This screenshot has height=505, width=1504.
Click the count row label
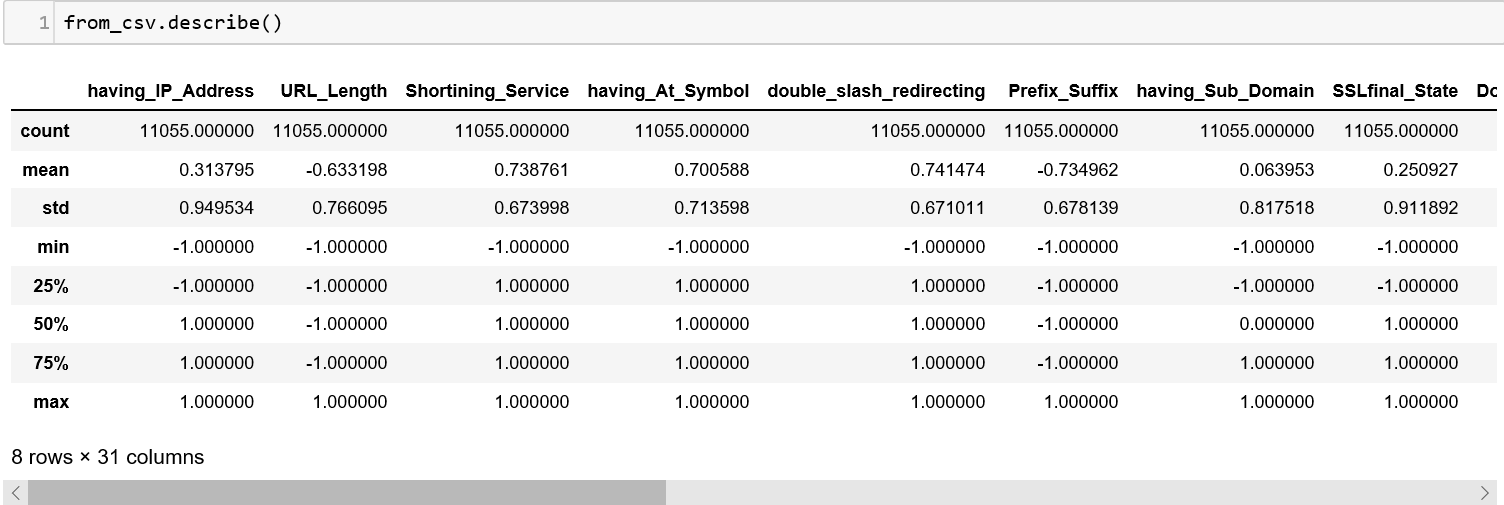[x=45, y=131]
